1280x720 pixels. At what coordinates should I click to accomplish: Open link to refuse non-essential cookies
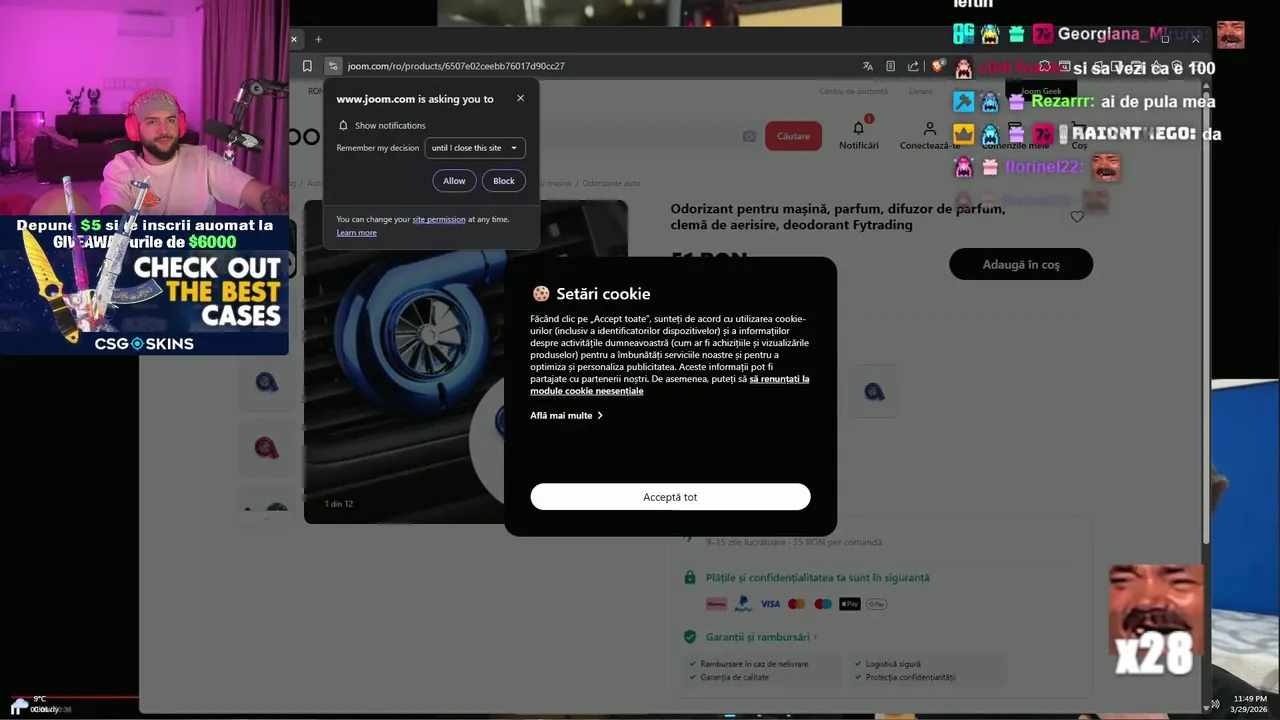pos(670,385)
